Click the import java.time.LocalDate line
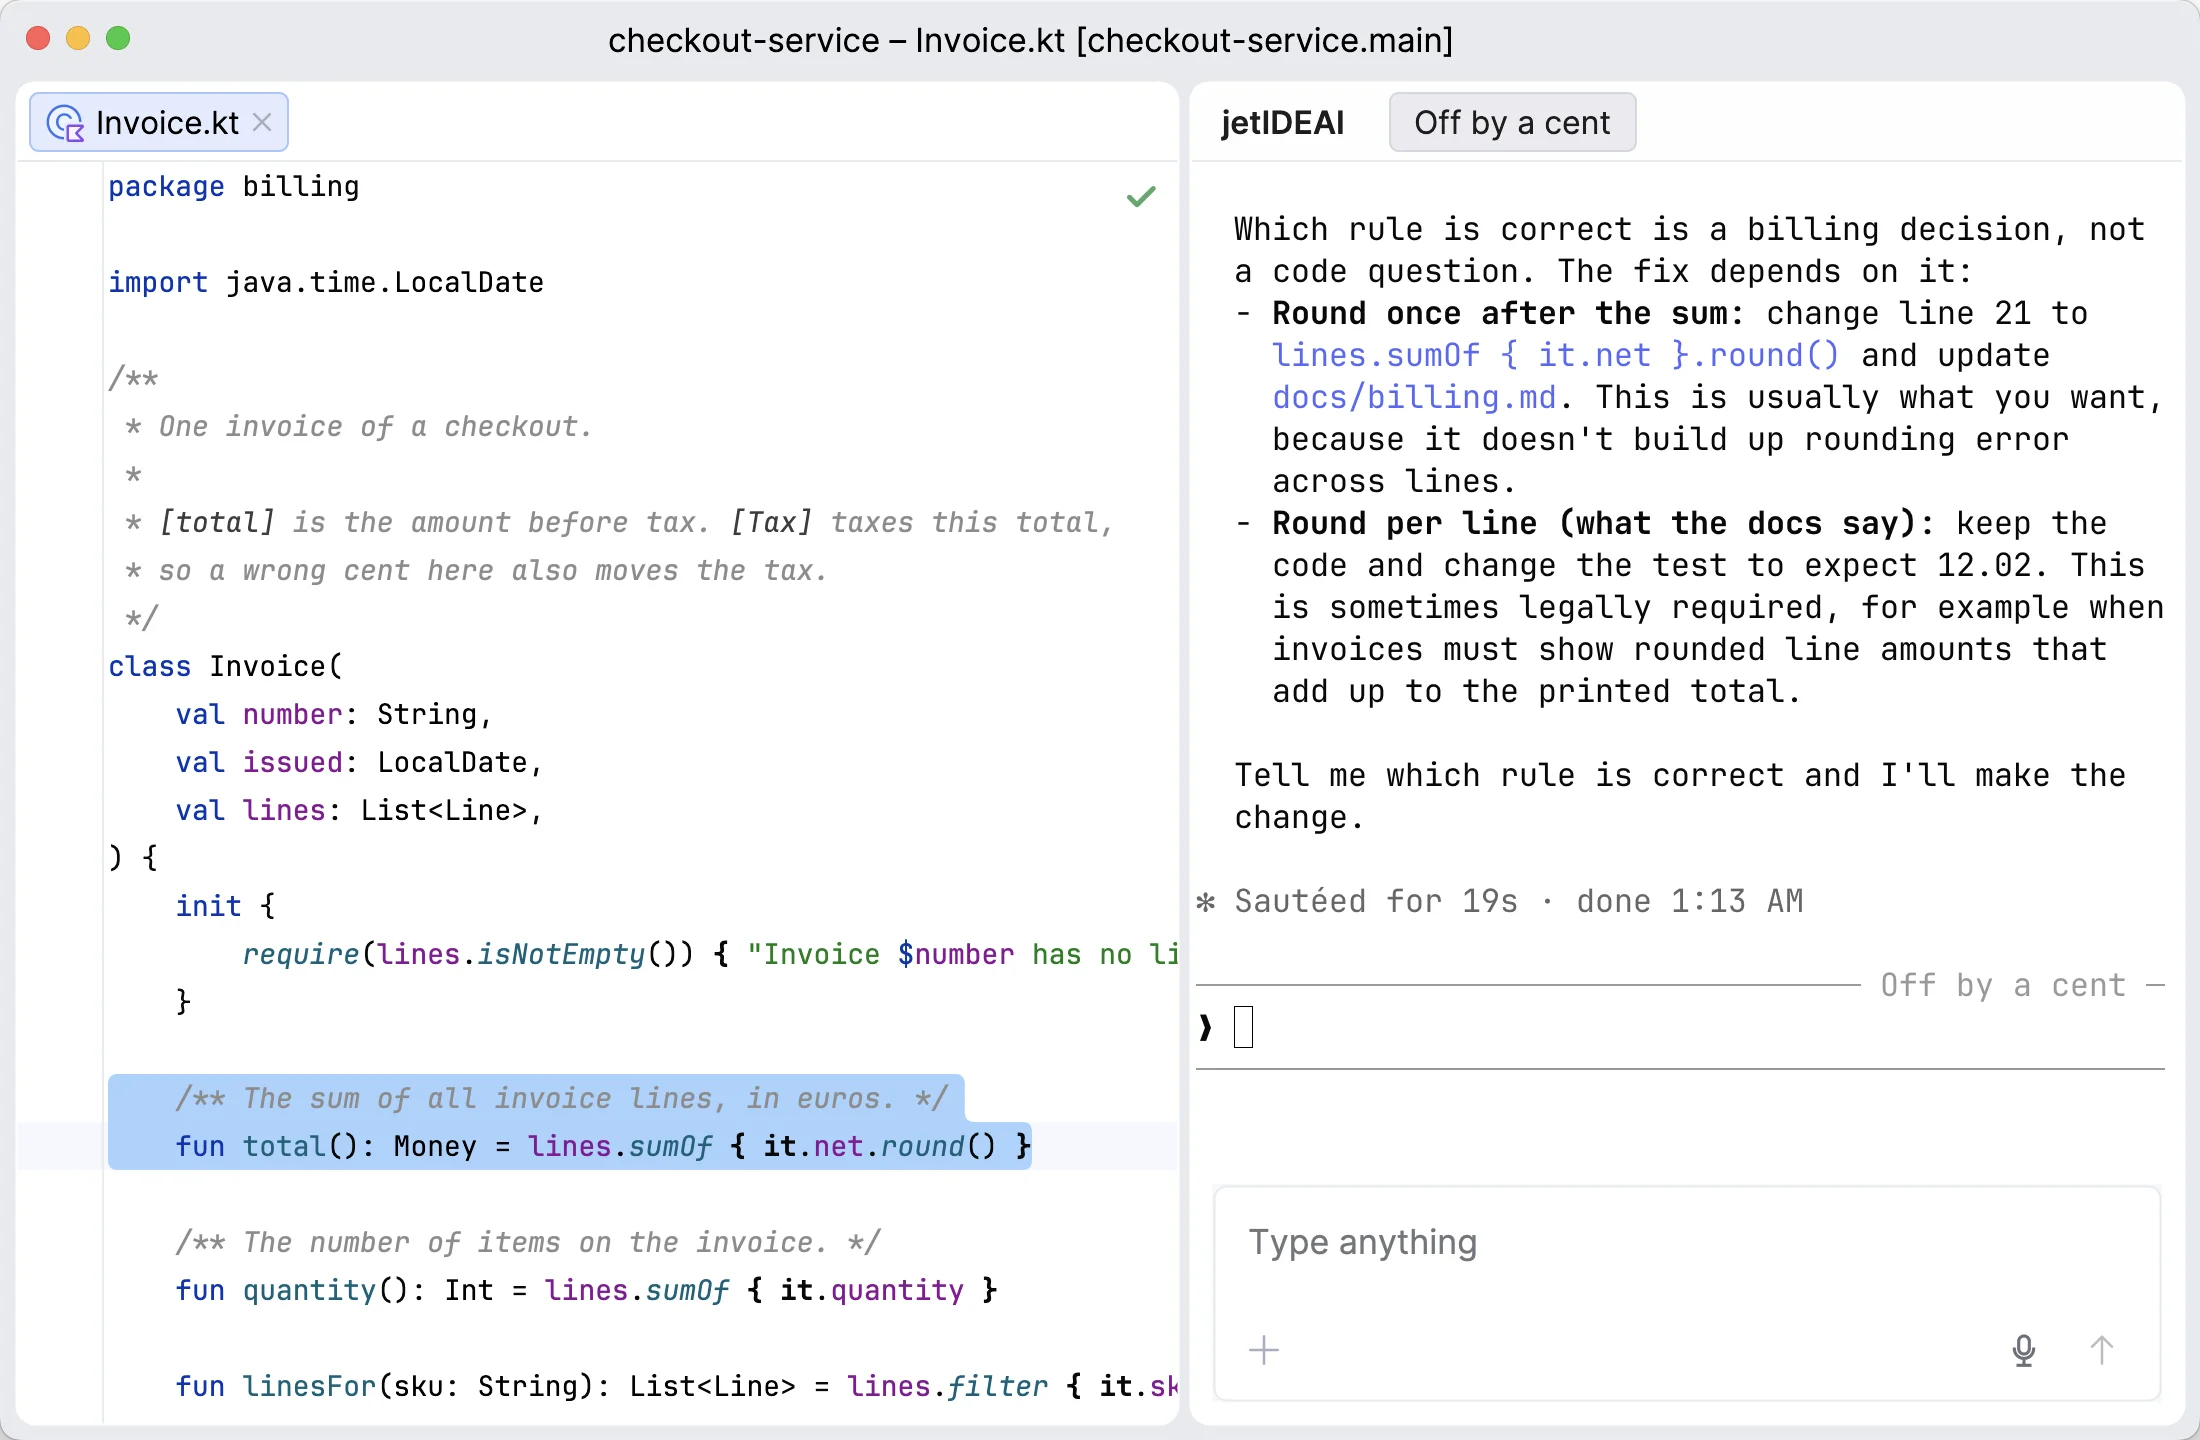 click(x=326, y=282)
